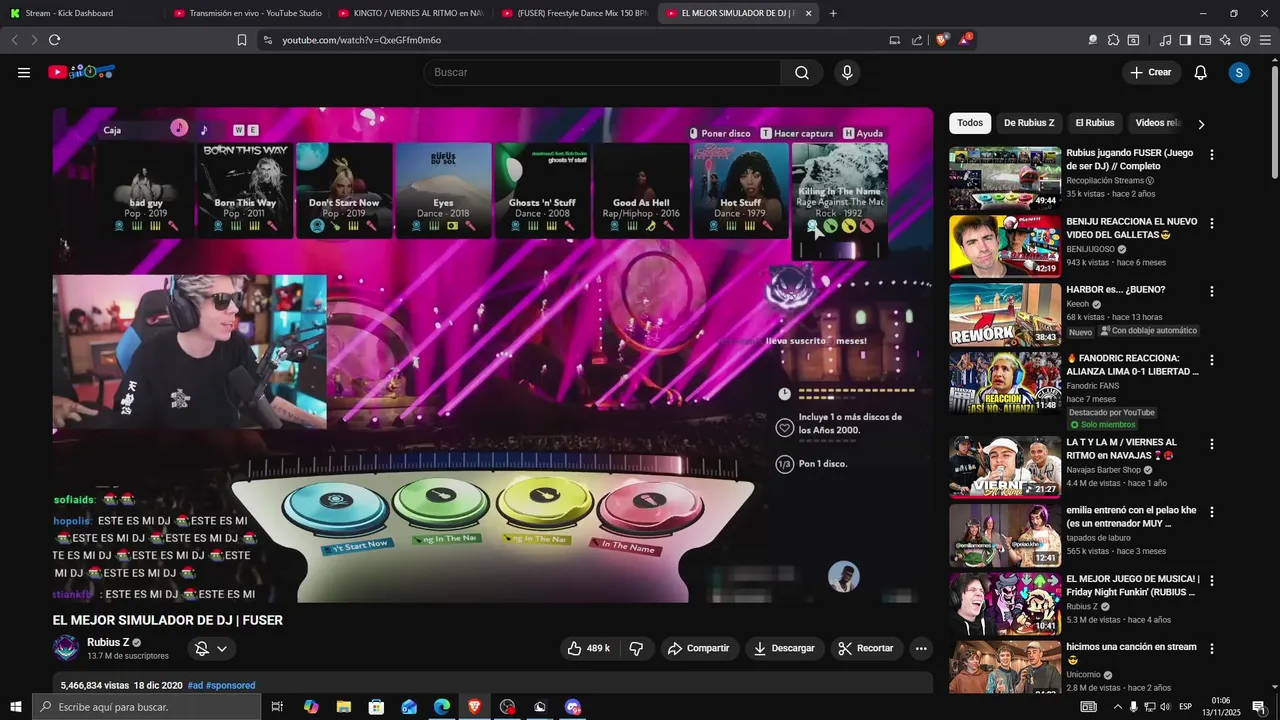Click the search magnifier button

802,72
